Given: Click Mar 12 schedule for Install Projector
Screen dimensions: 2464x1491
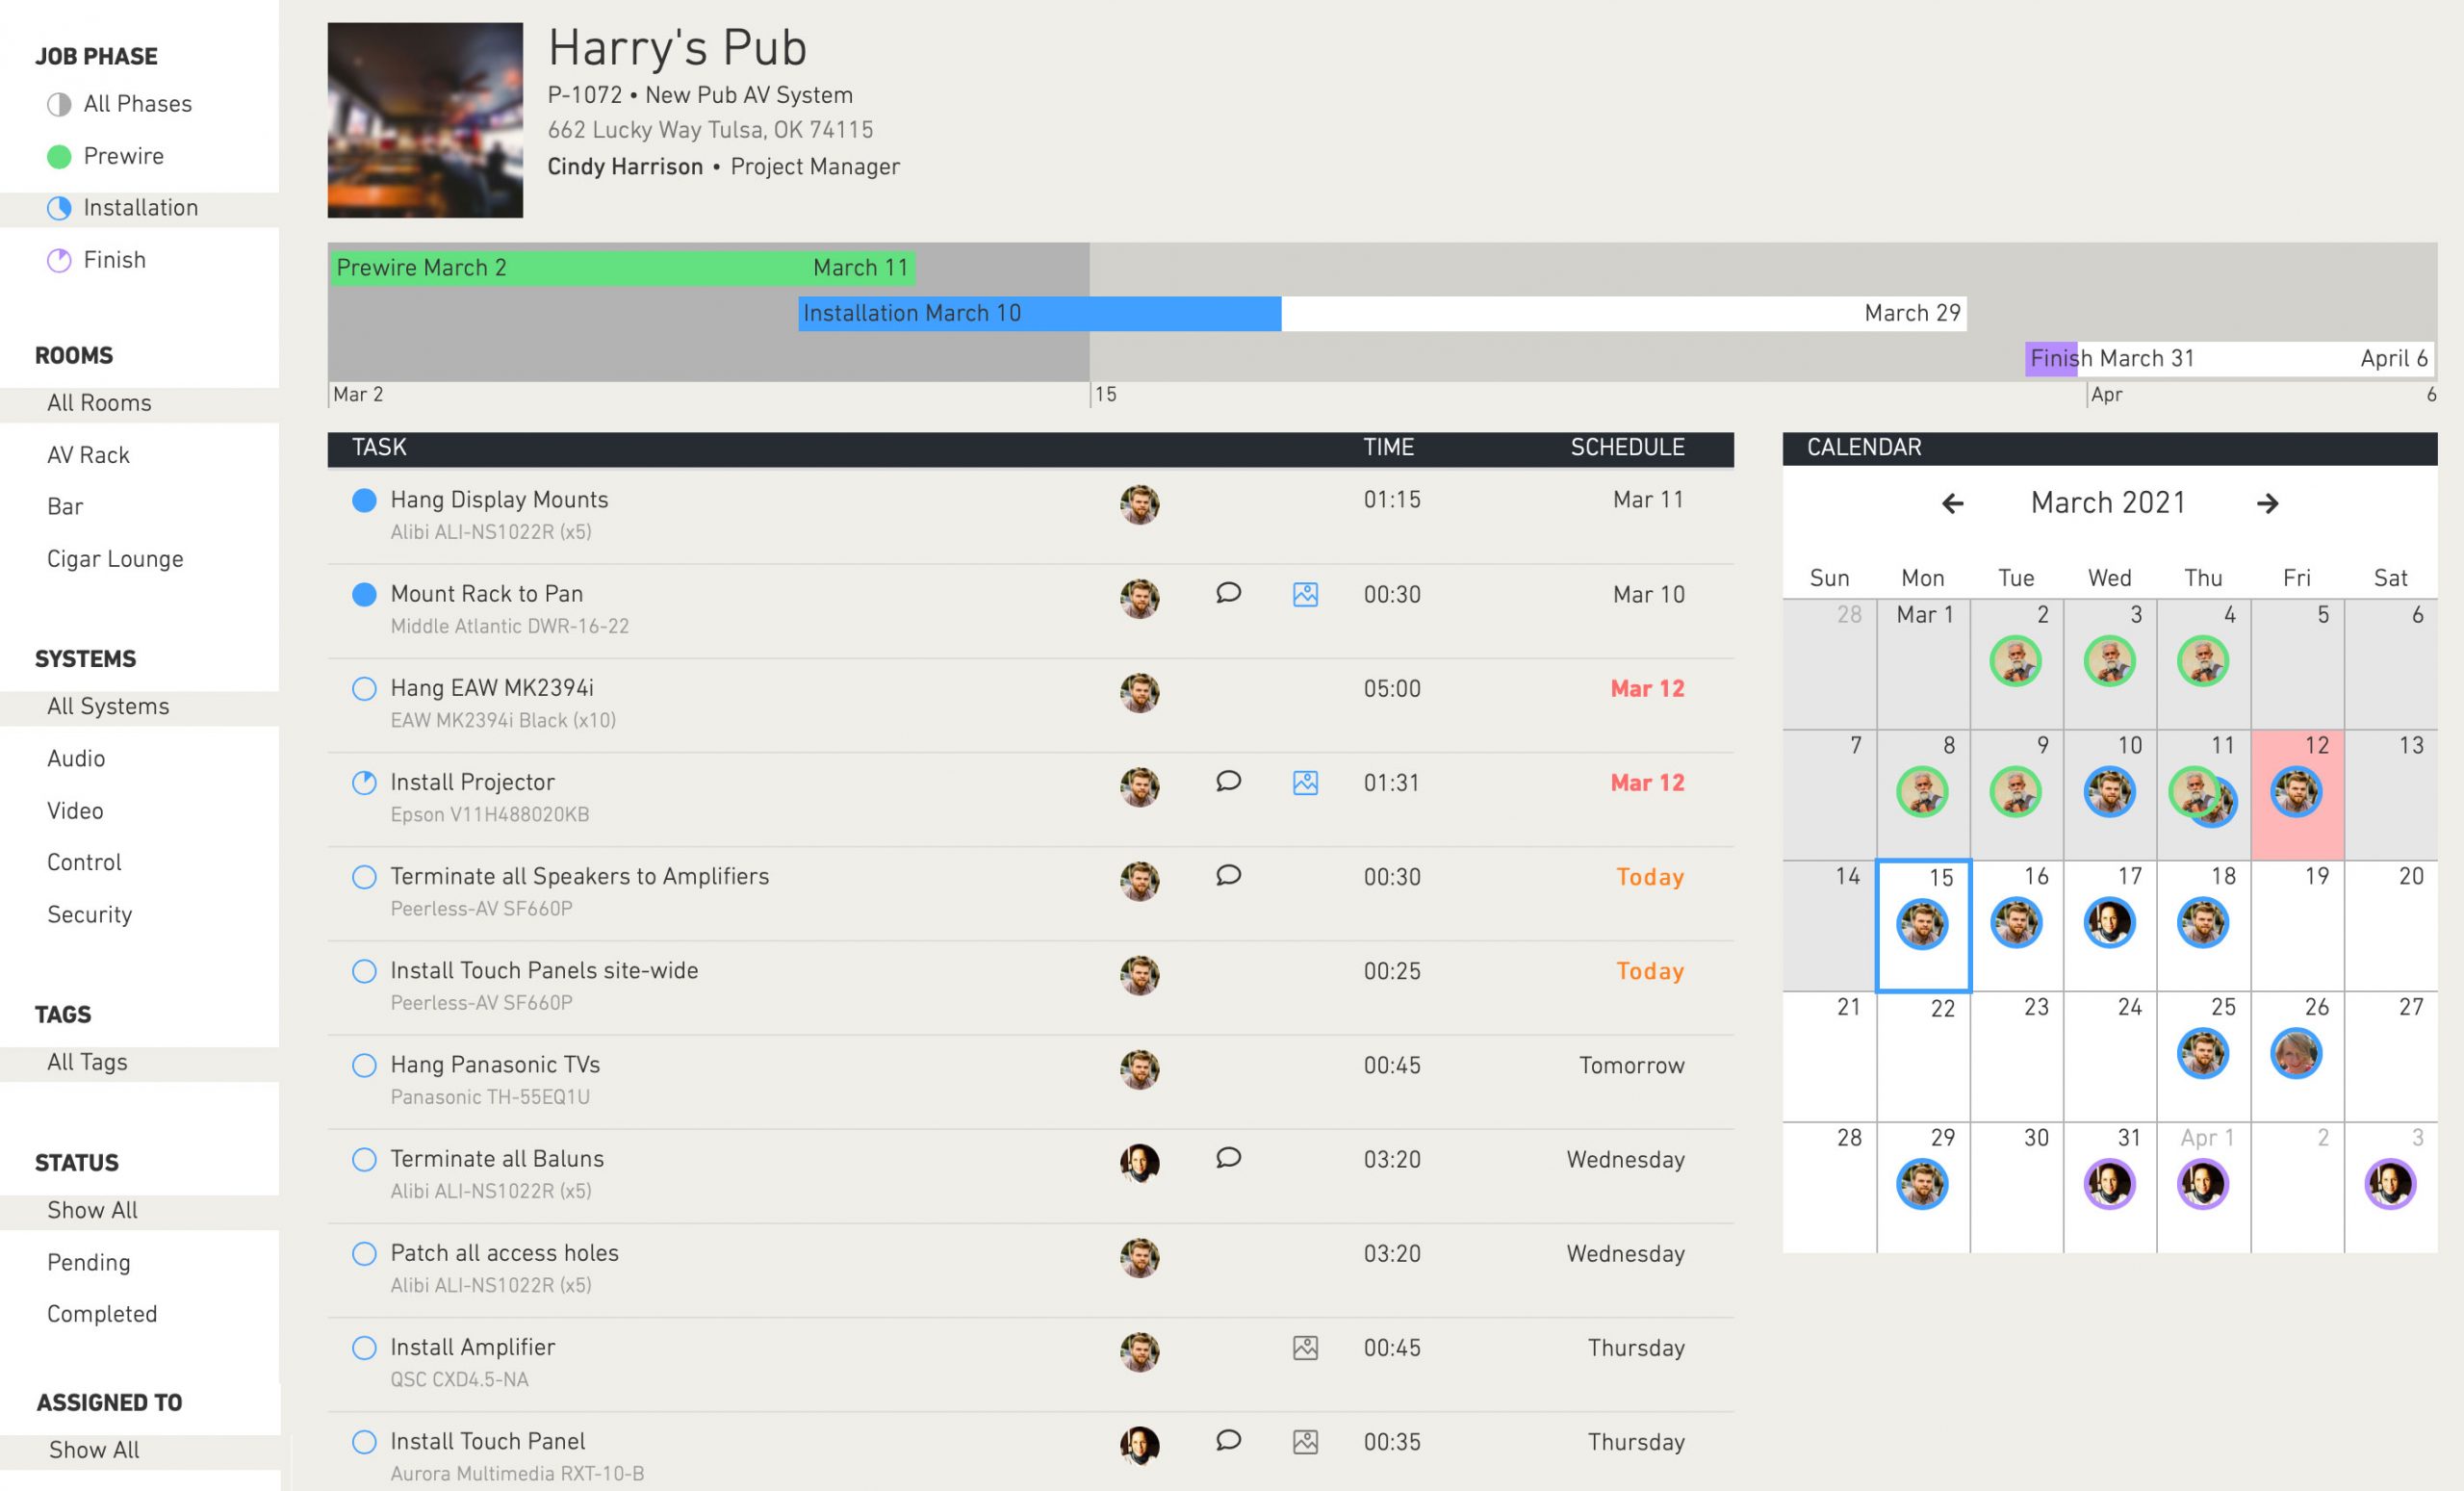Looking at the screenshot, I should (x=1647, y=783).
